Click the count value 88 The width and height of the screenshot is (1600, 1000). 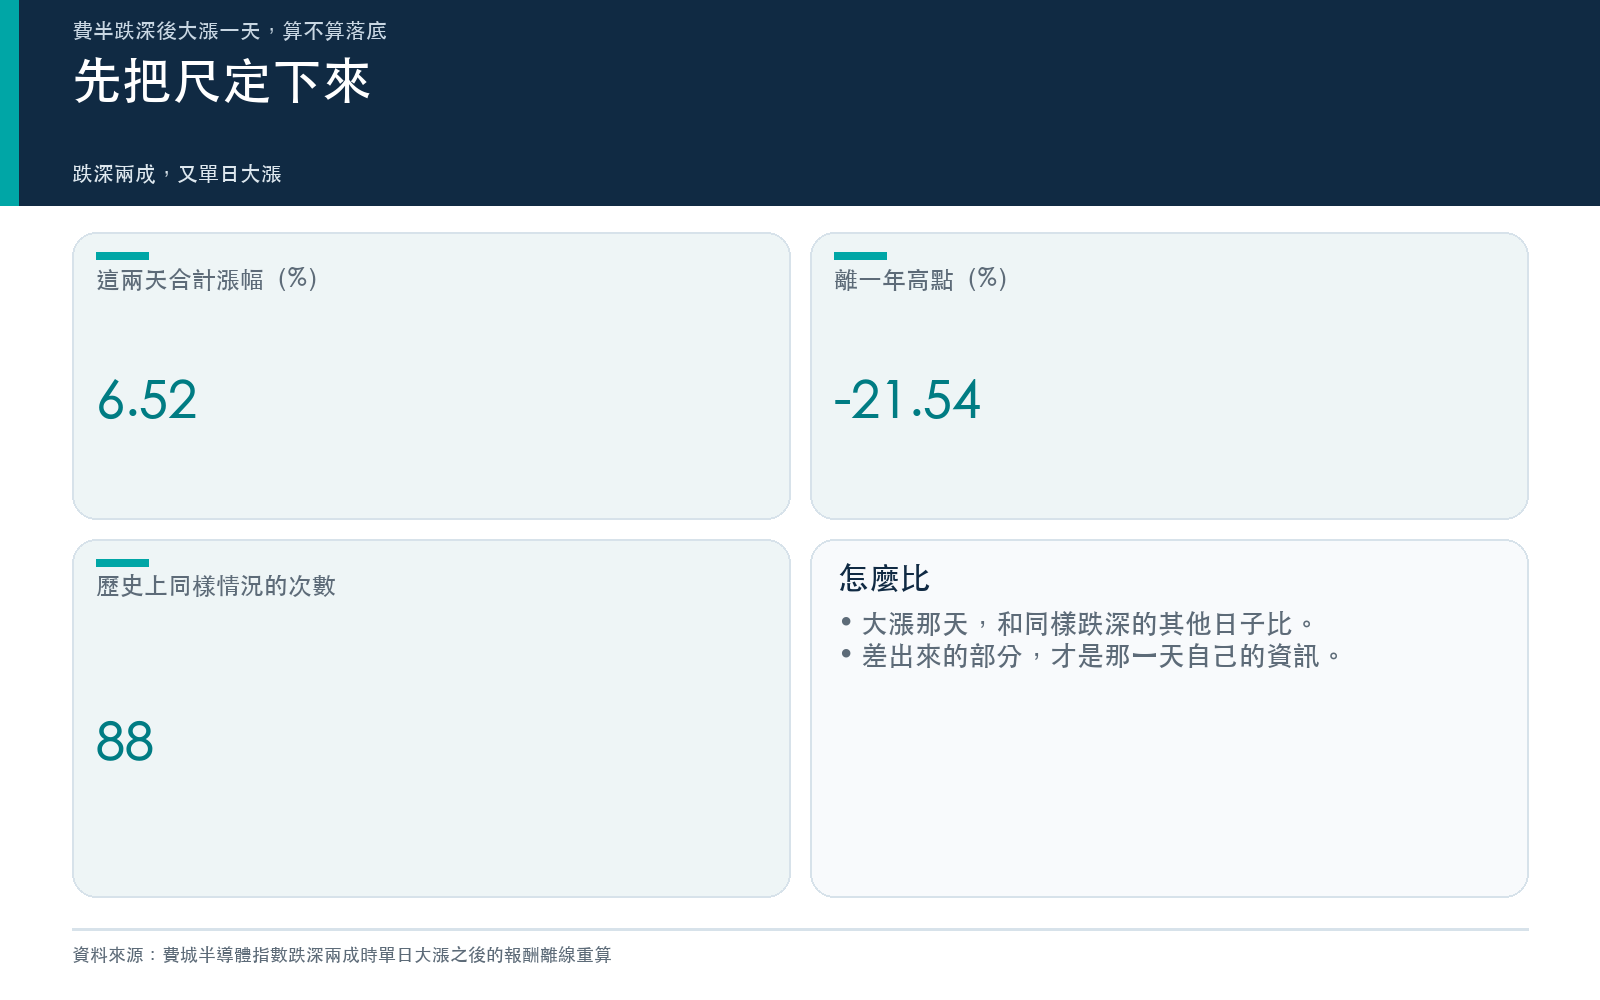pos(125,741)
